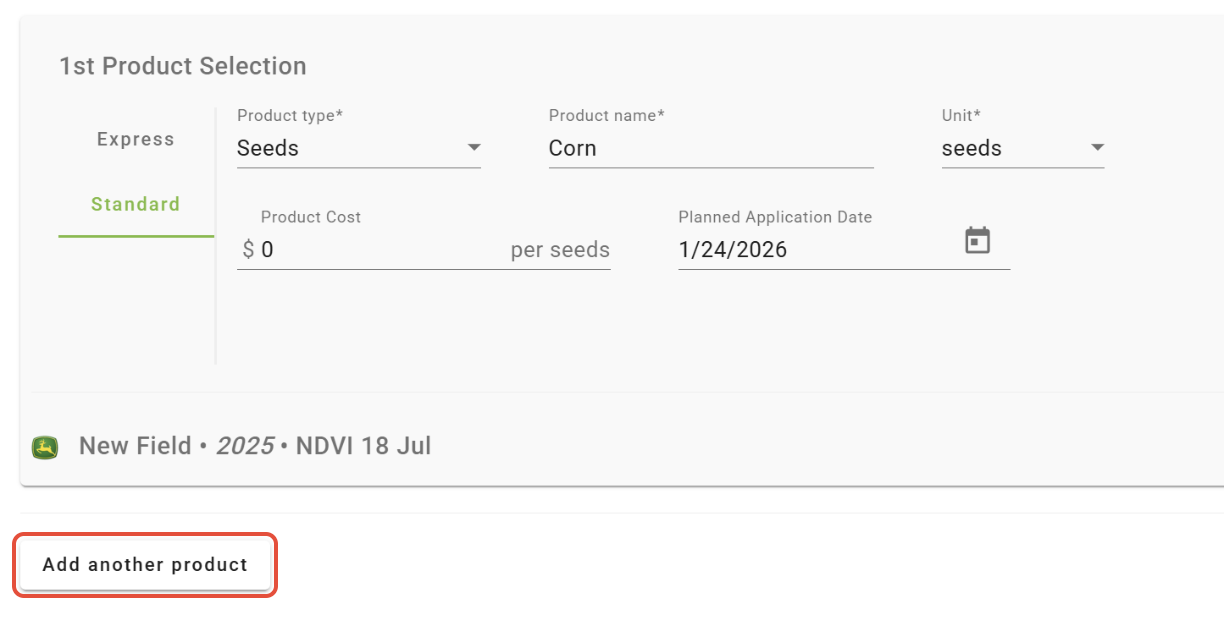
Task: Click the dollar sign cost prefix
Action: click(248, 250)
